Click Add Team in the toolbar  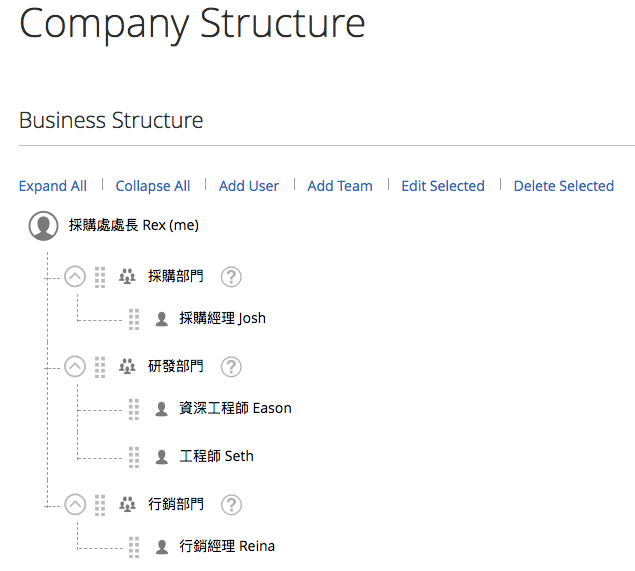[x=340, y=186]
